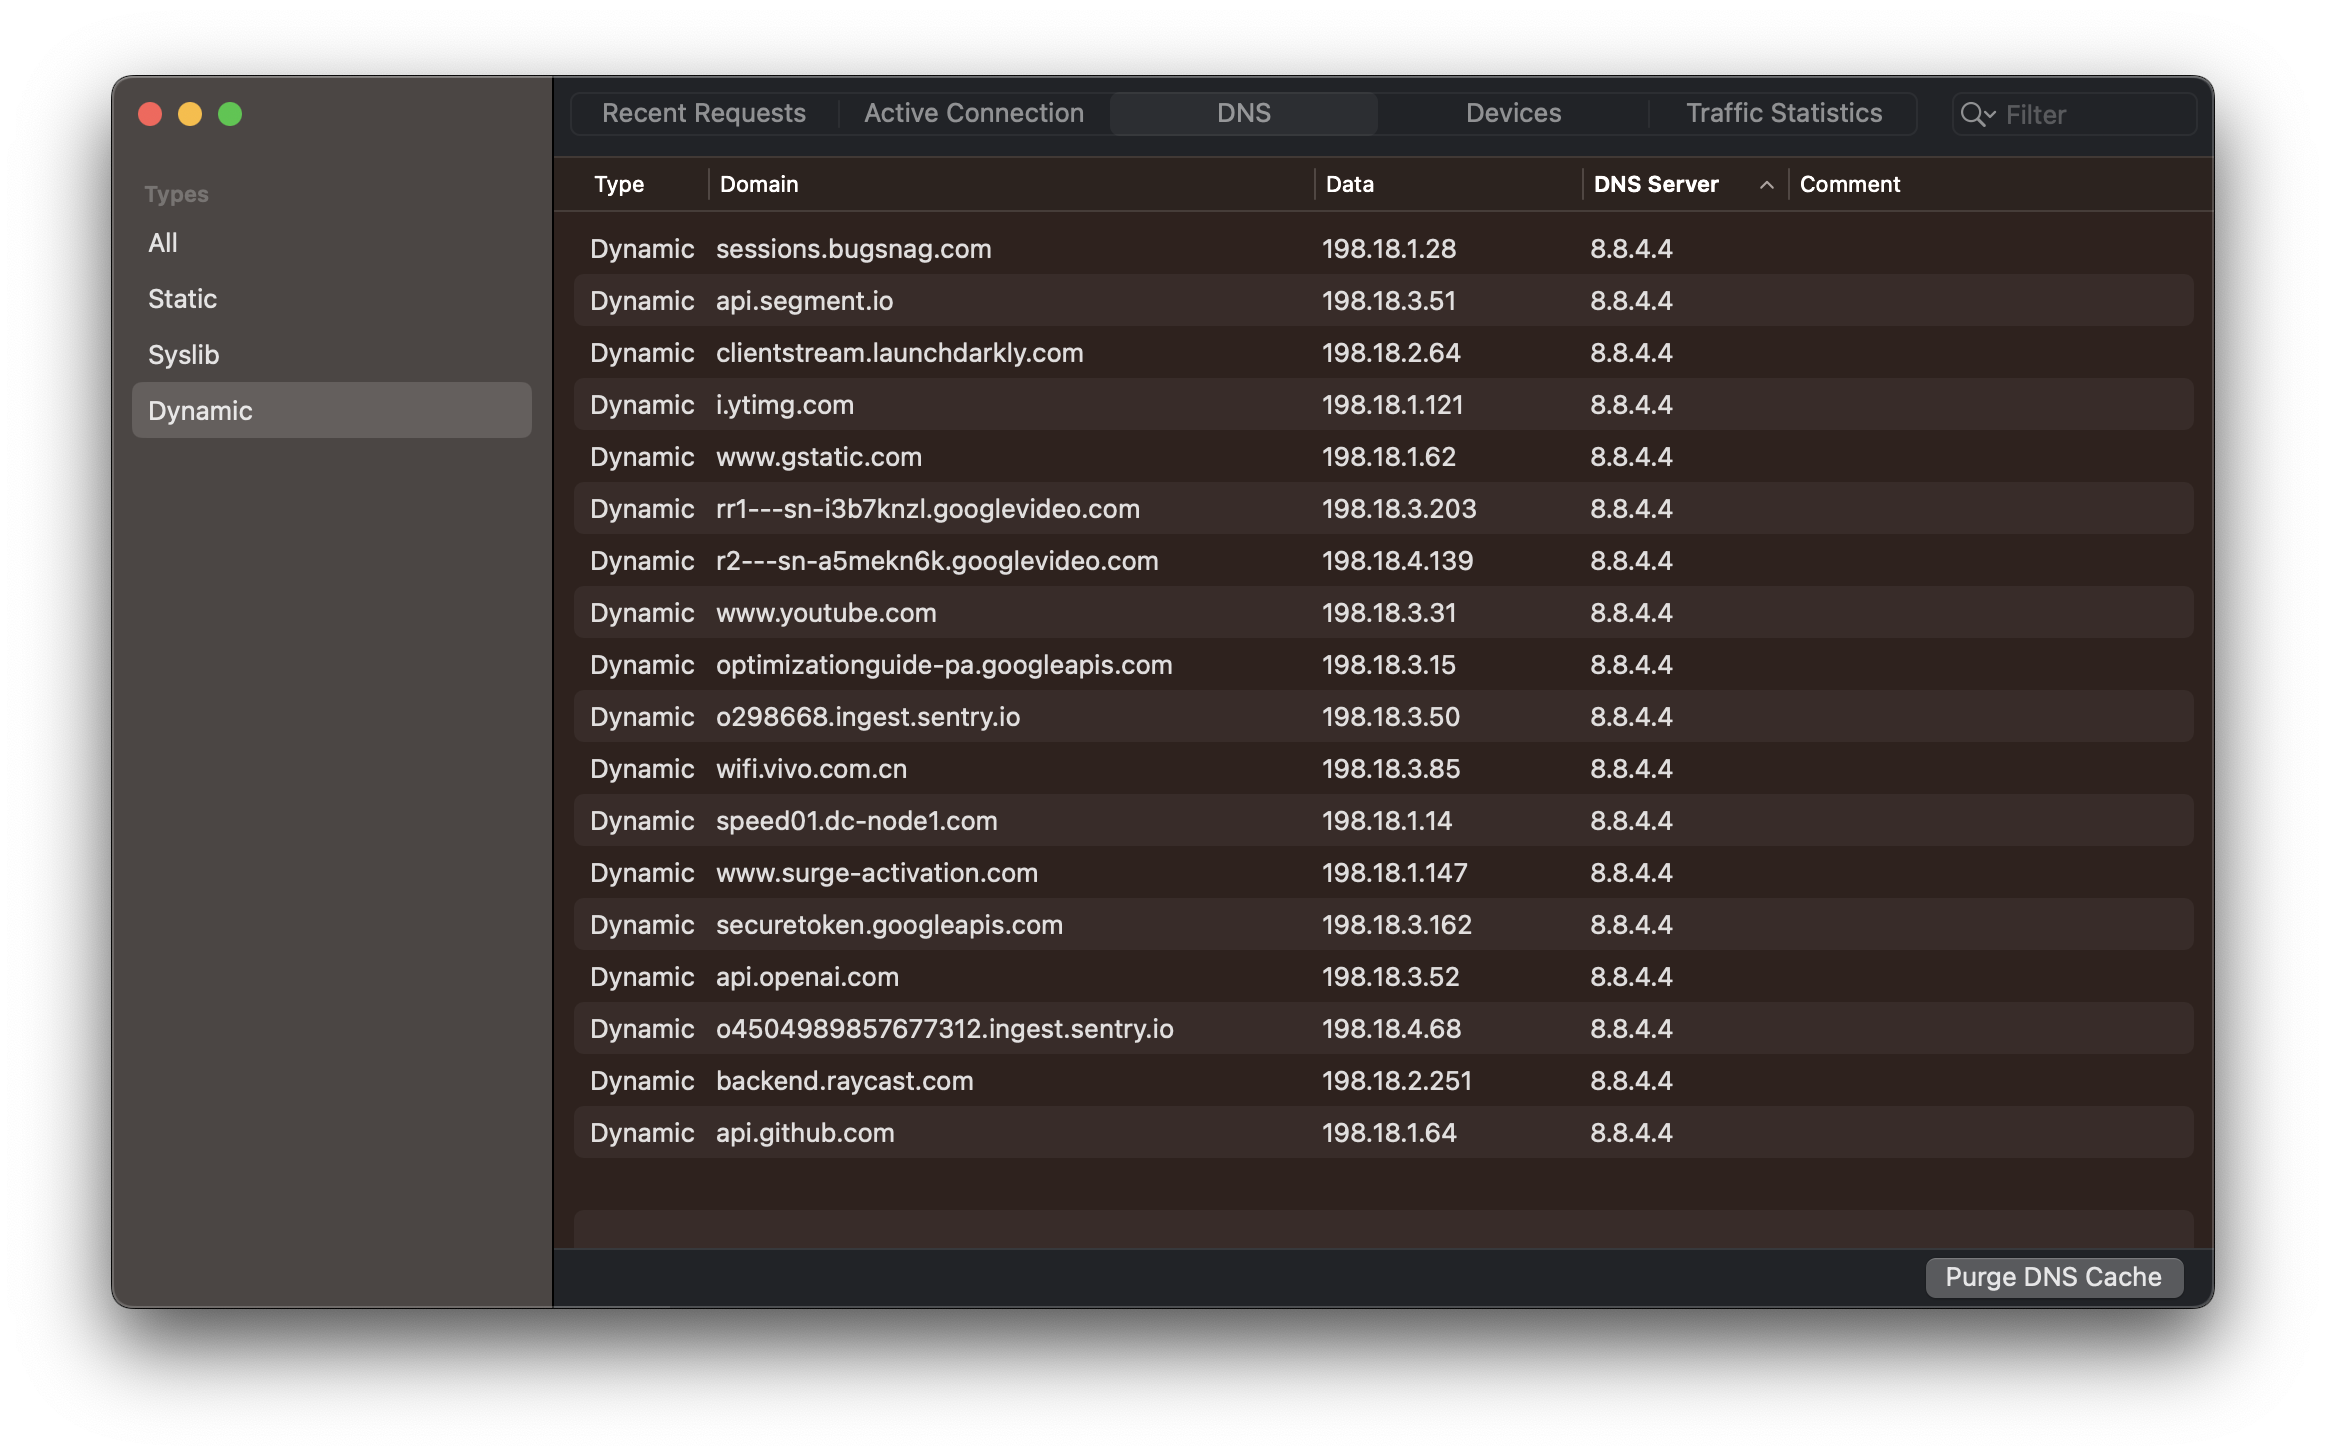This screenshot has height=1456, width=2326.
Task: Choose Static type in sidebar
Action: point(182,299)
